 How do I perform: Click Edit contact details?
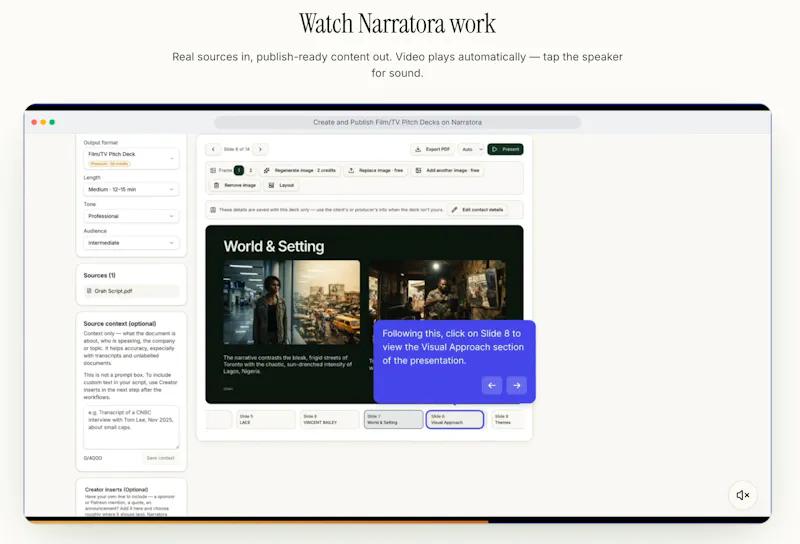[x=478, y=210]
